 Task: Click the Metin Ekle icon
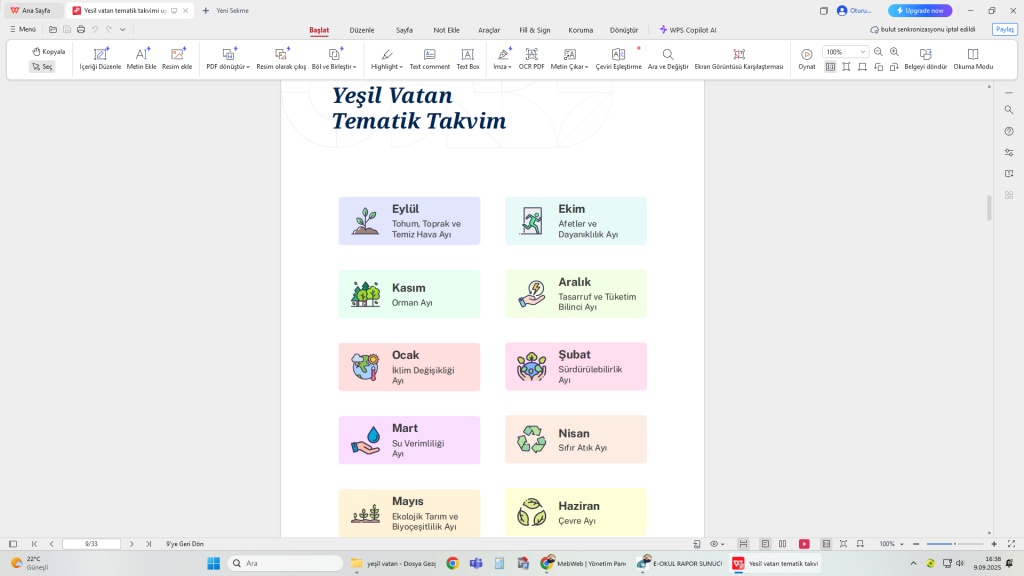coord(142,54)
